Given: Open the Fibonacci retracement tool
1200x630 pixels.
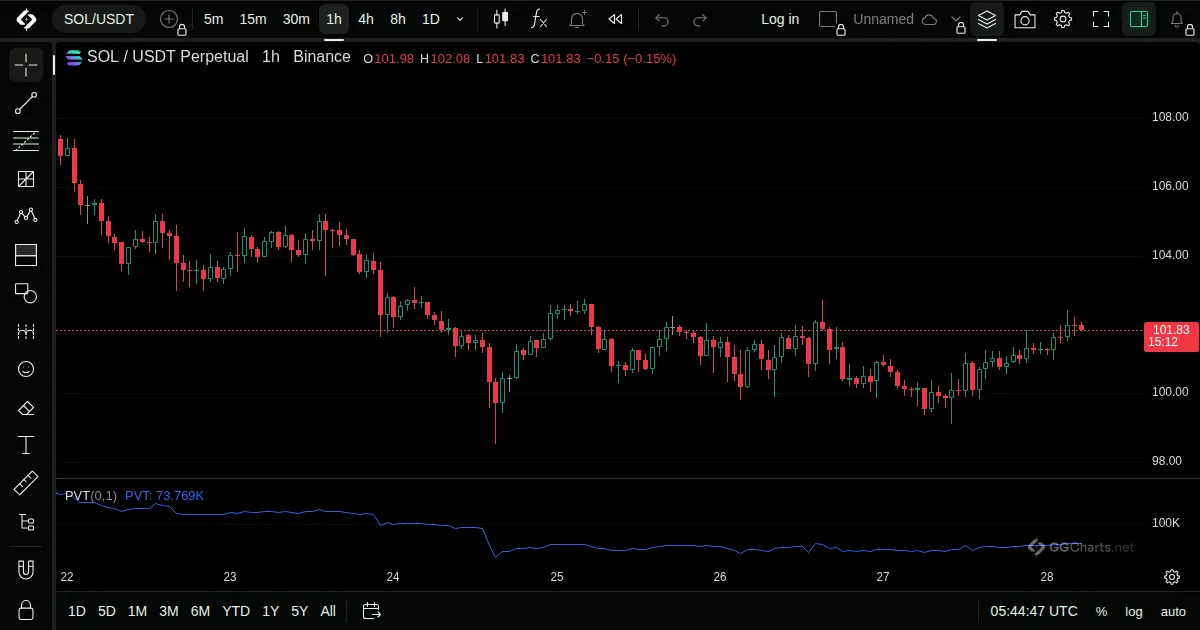Looking at the screenshot, I should (26, 141).
